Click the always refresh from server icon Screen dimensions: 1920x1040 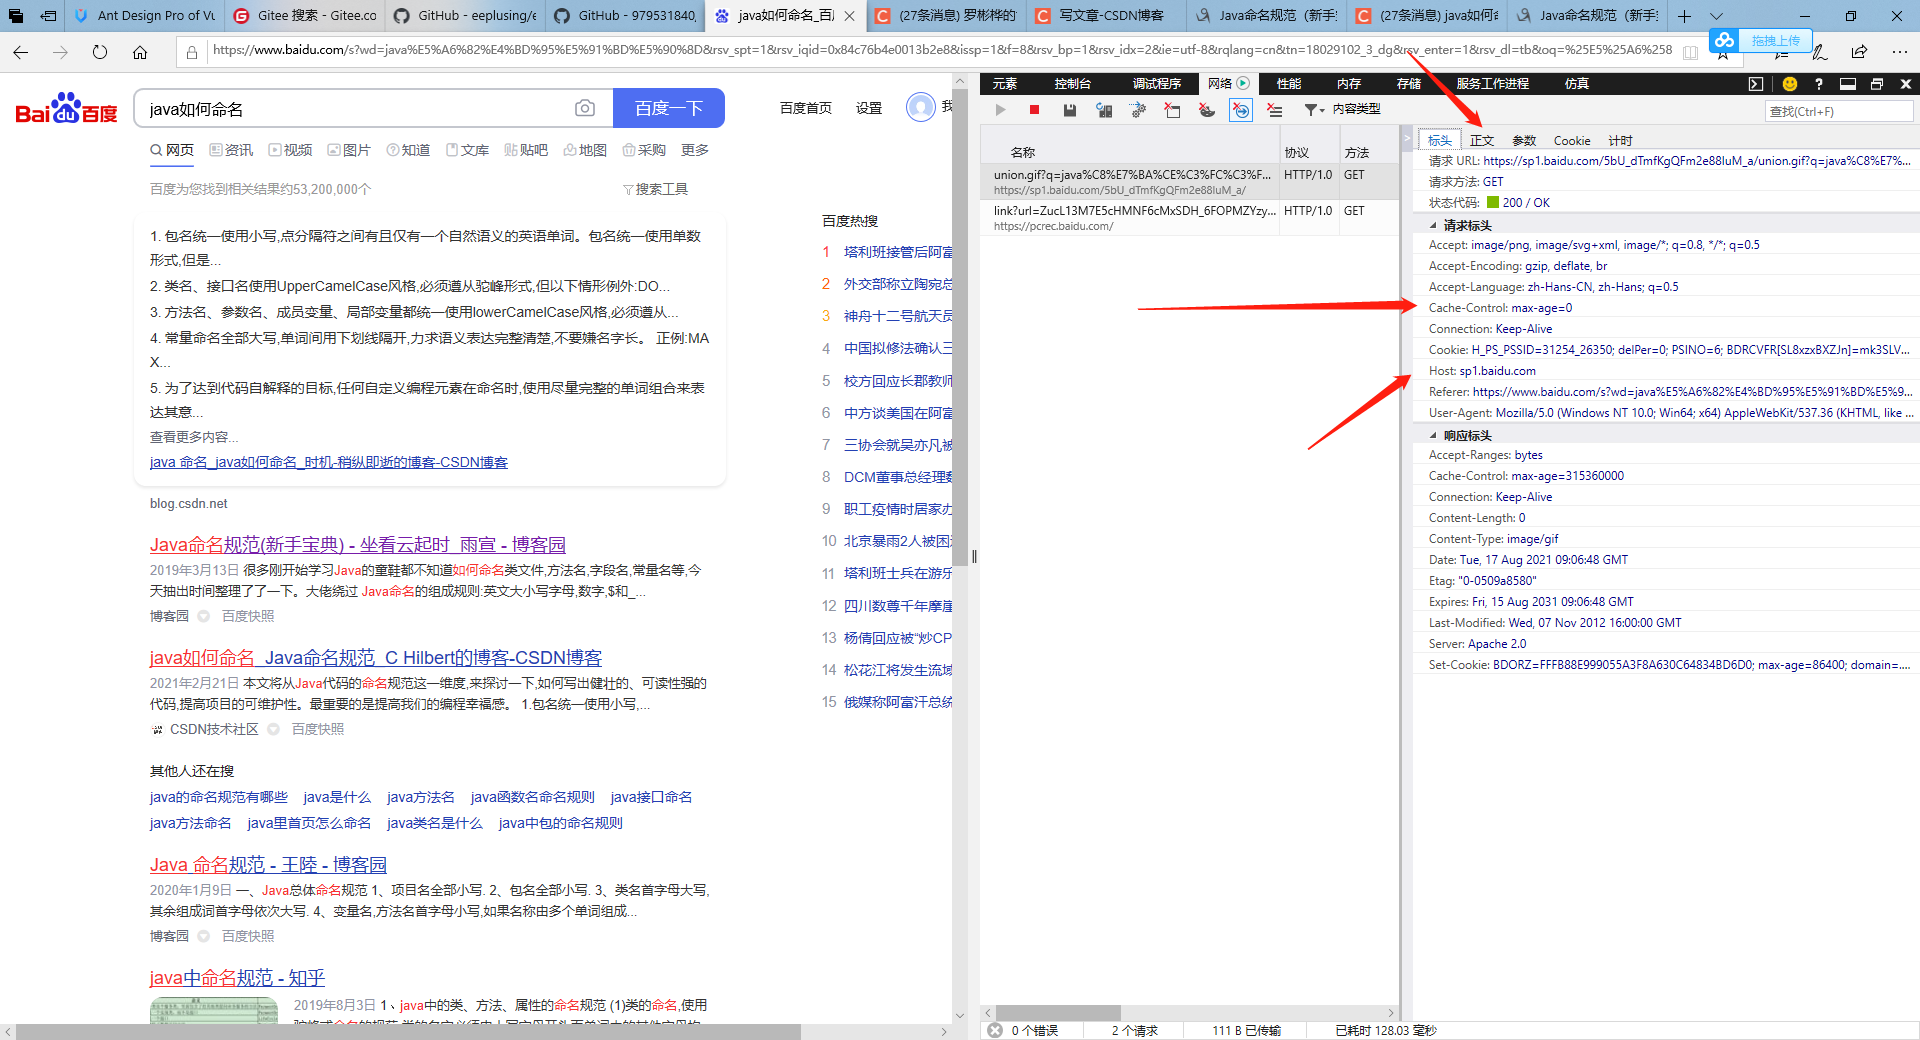pos(1104,110)
